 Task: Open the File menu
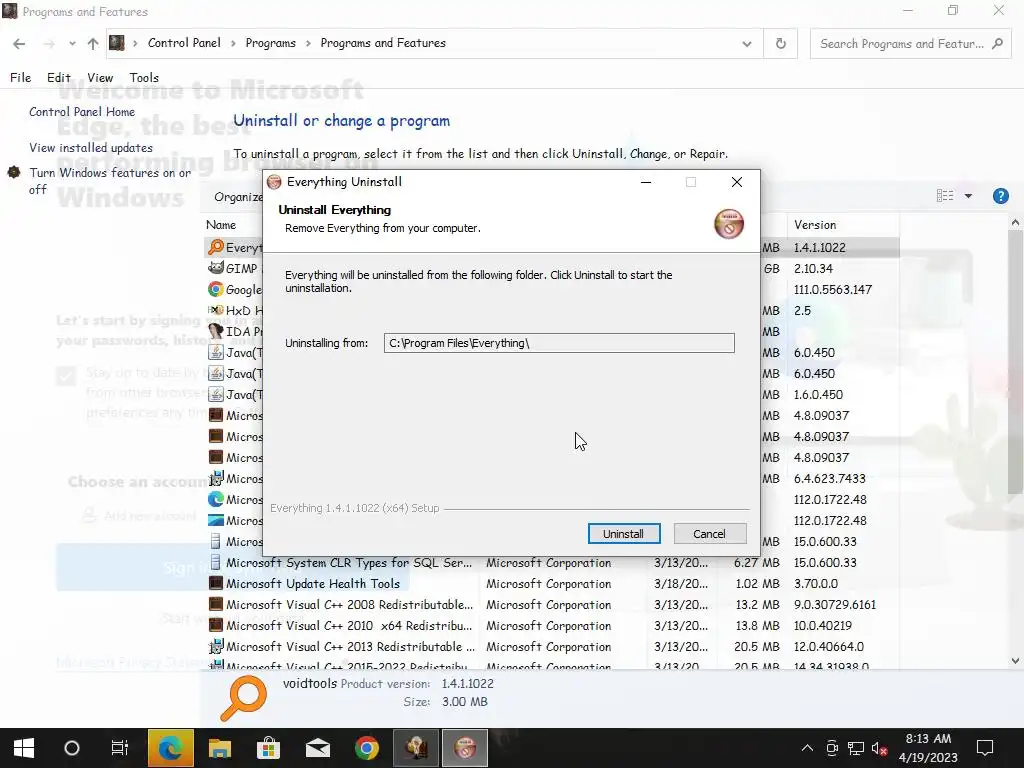[20, 78]
